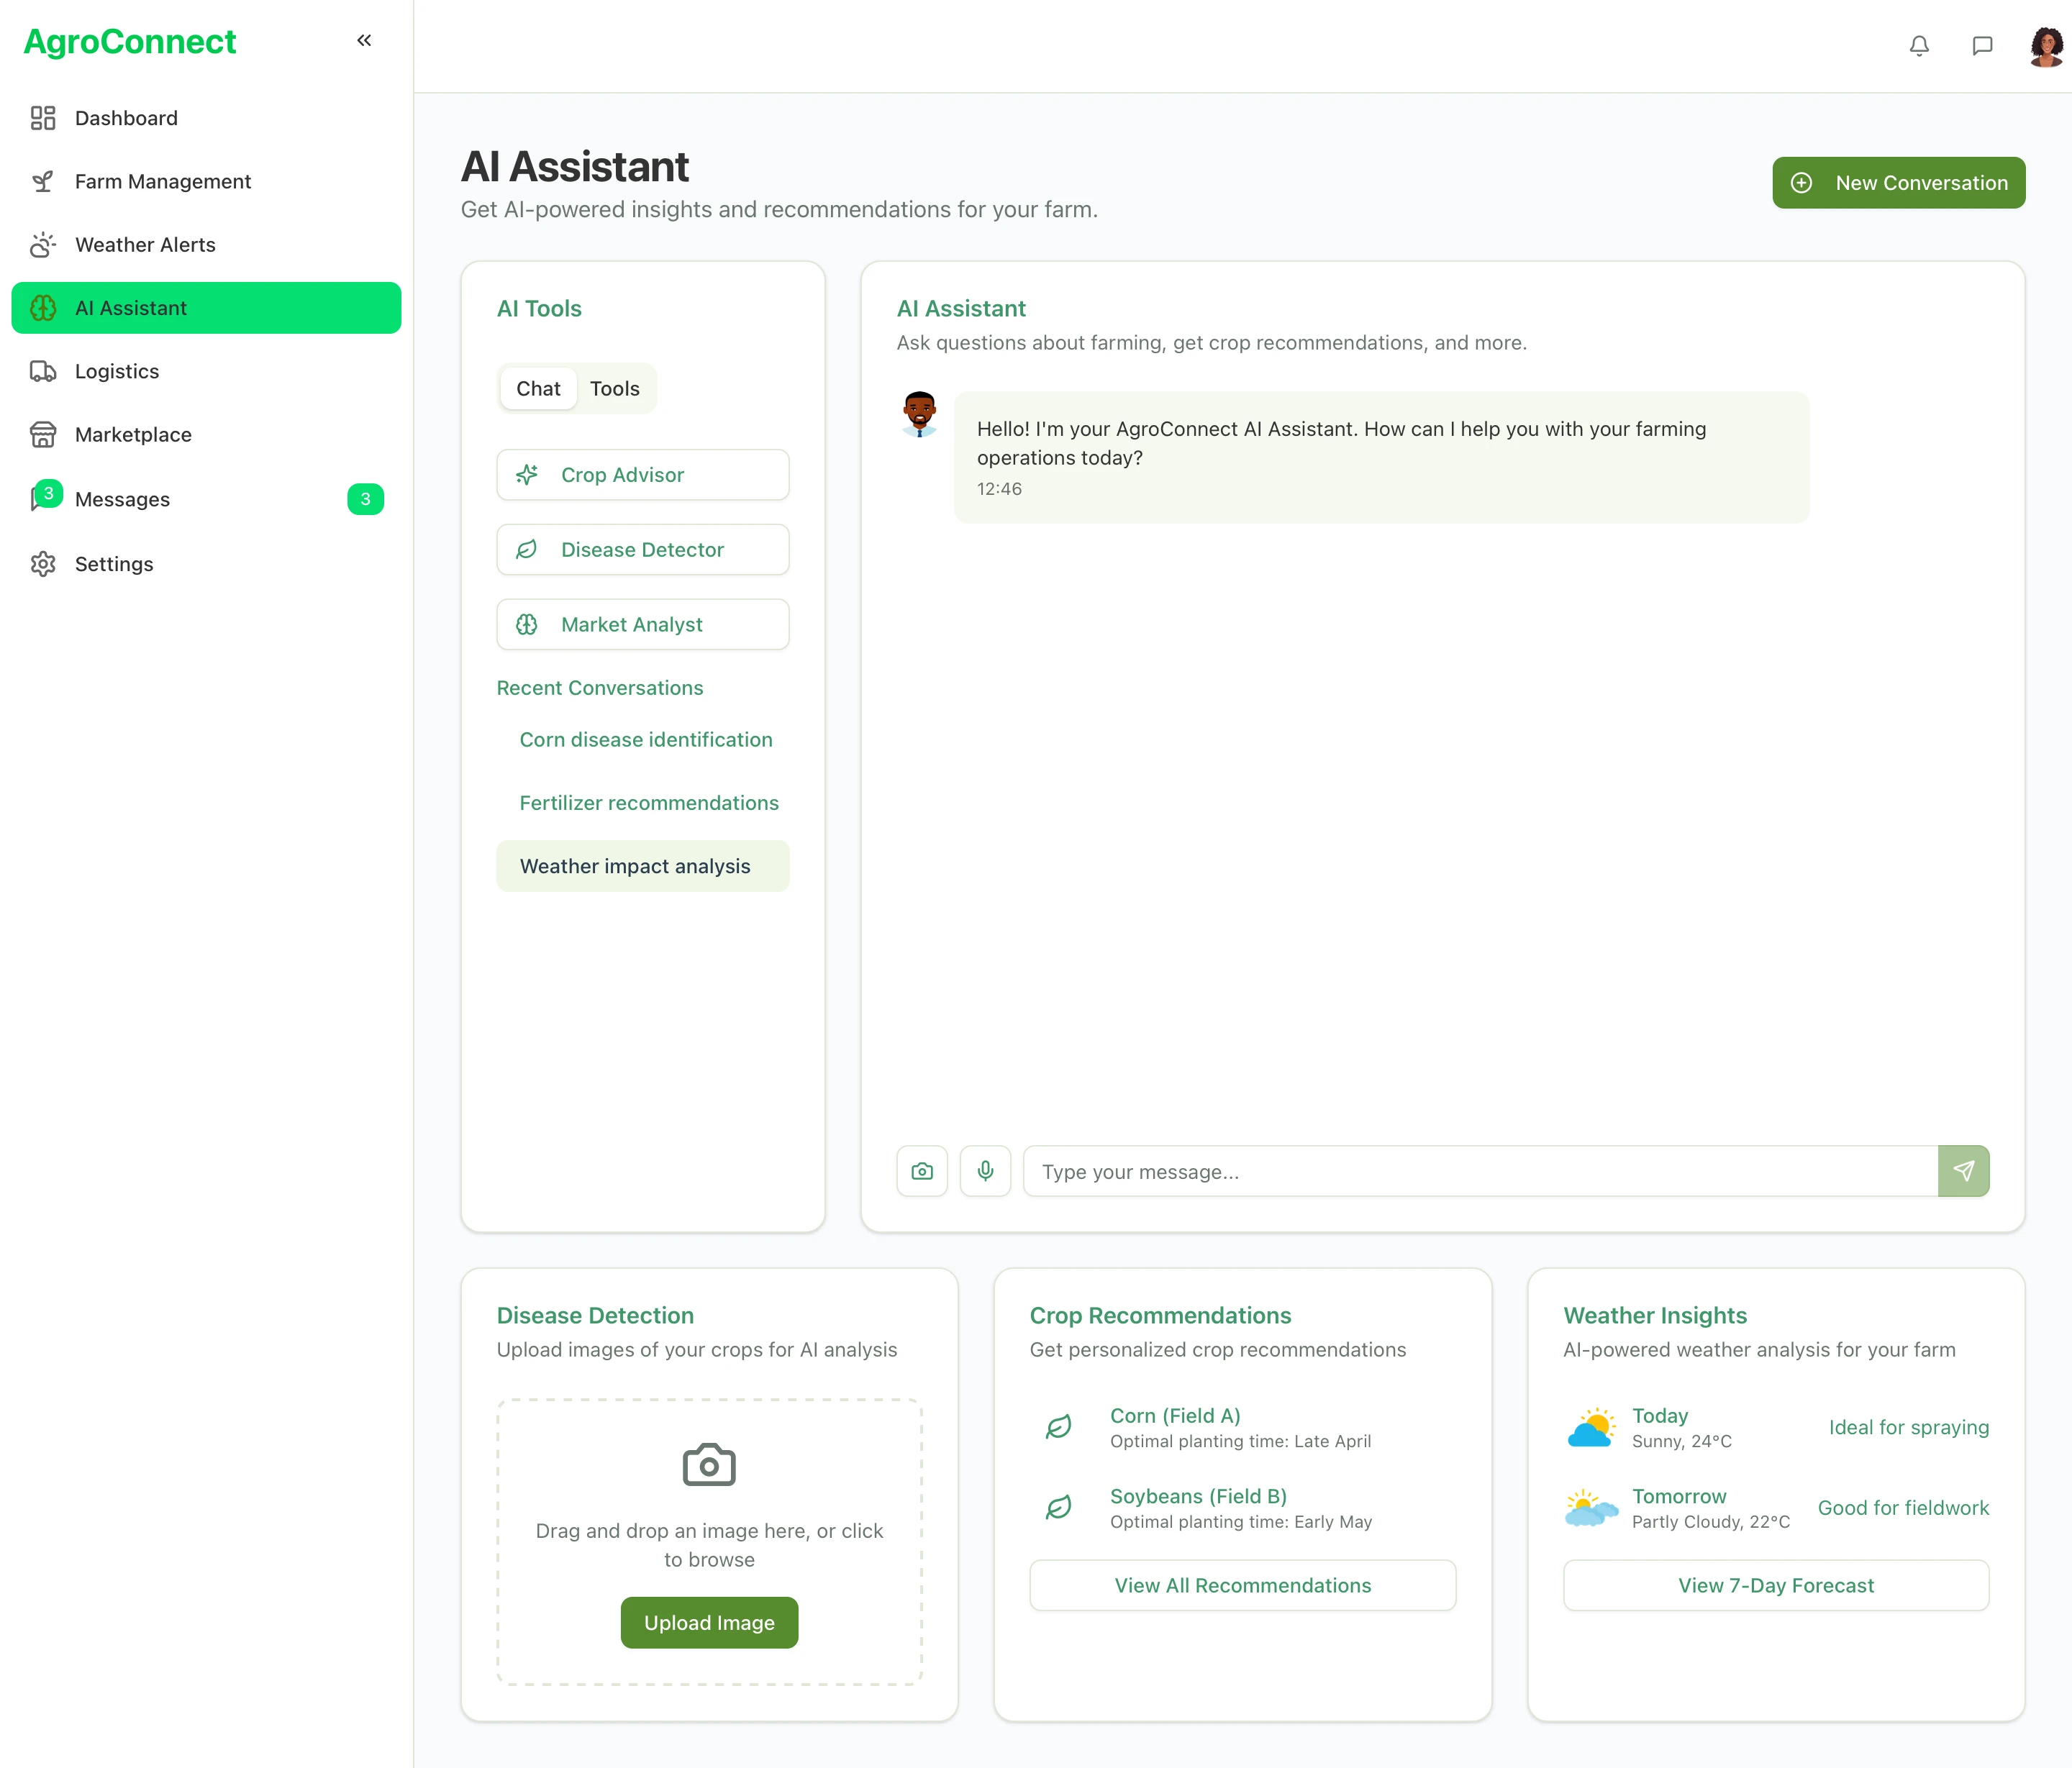Type in the message input field
This screenshot has width=2072, height=1768.
[x=1480, y=1171]
